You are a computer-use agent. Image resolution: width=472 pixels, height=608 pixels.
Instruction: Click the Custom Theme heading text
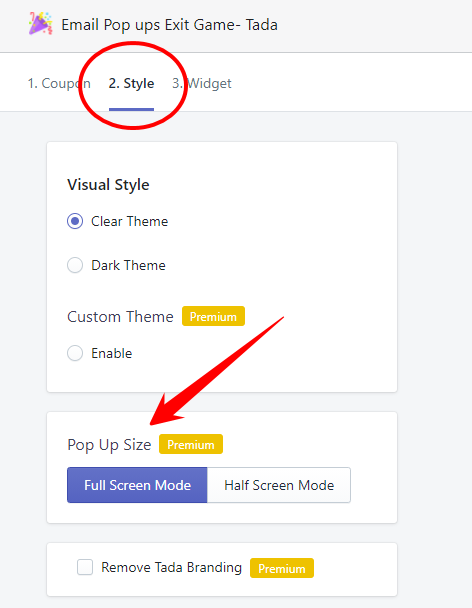click(x=120, y=317)
